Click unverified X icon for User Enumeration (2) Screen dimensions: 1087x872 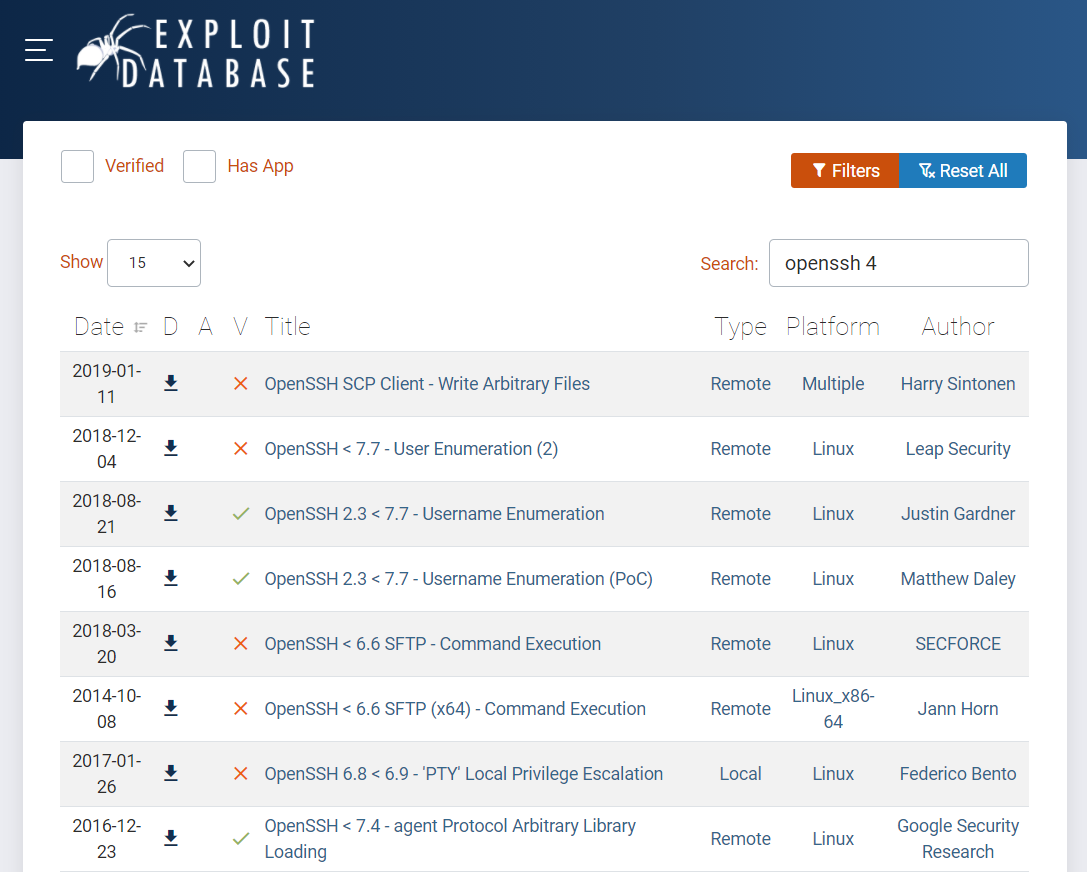click(x=241, y=448)
